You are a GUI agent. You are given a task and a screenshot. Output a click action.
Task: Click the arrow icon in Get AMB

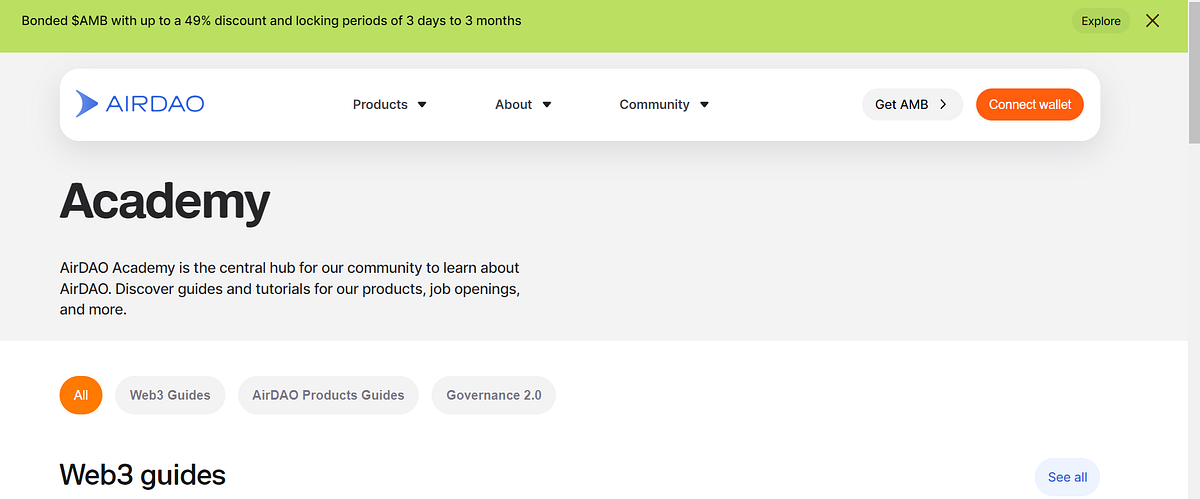tap(943, 104)
